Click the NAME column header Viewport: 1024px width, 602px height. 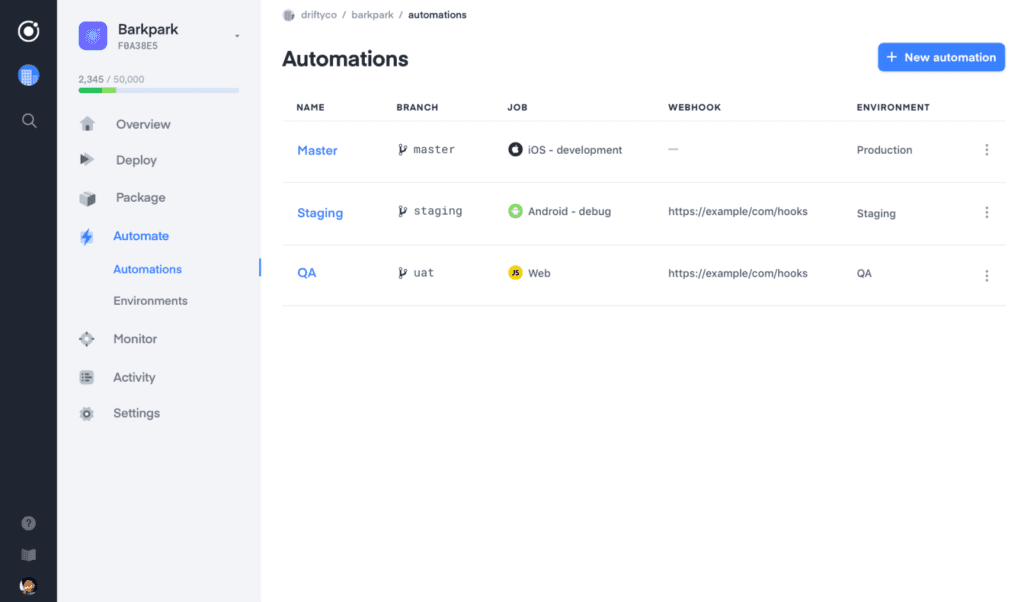(x=310, y=107)
